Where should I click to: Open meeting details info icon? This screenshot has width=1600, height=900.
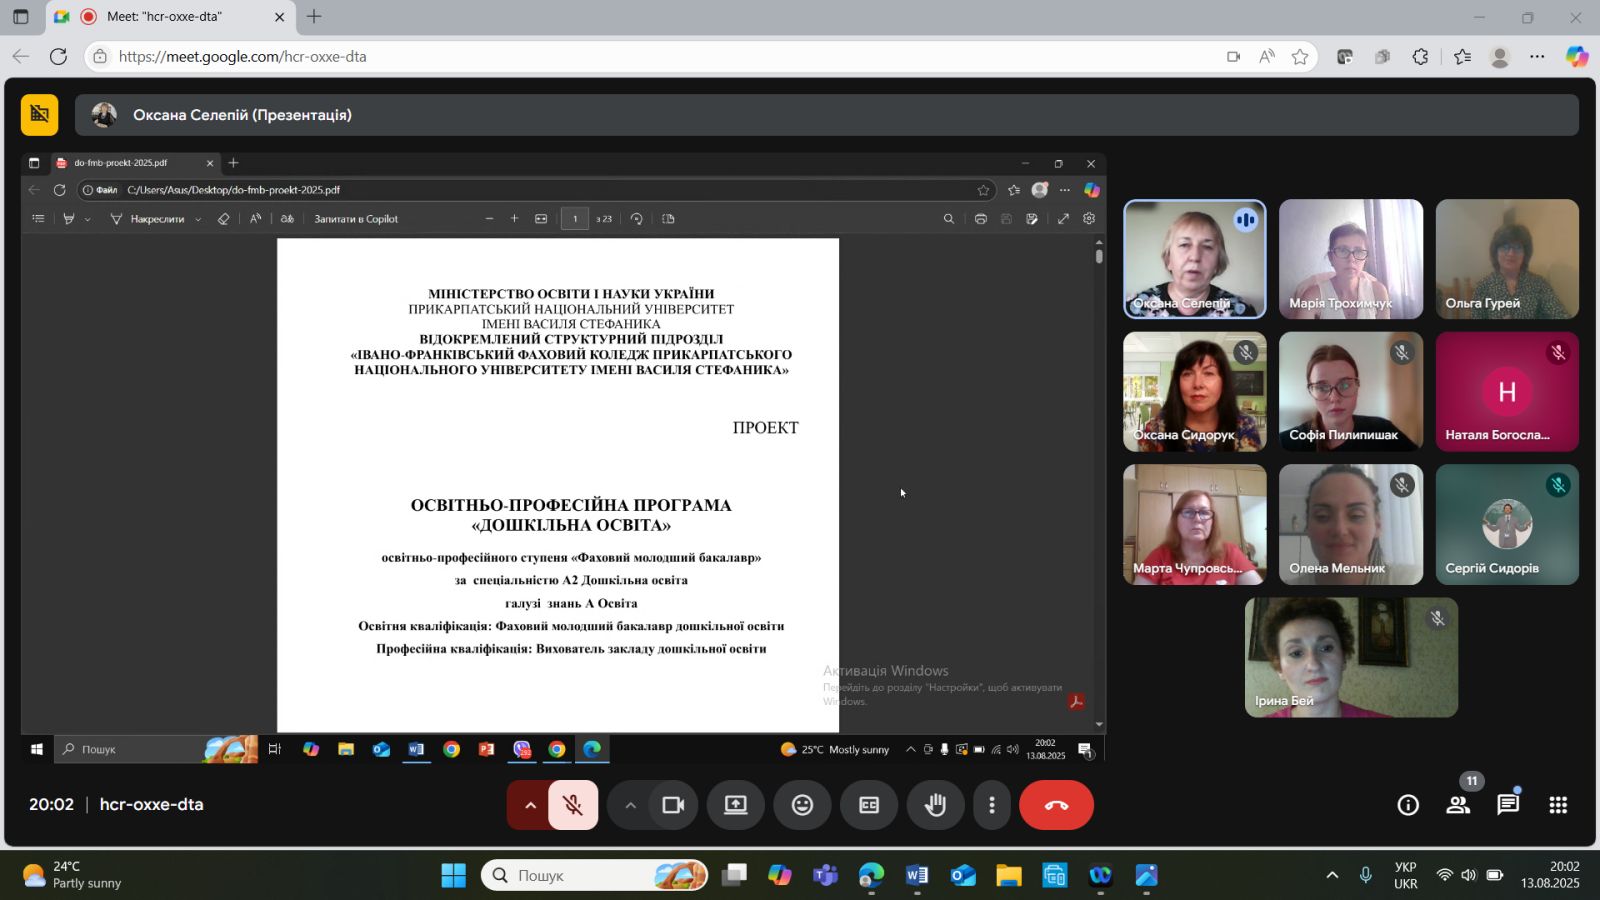point(1408,805)
